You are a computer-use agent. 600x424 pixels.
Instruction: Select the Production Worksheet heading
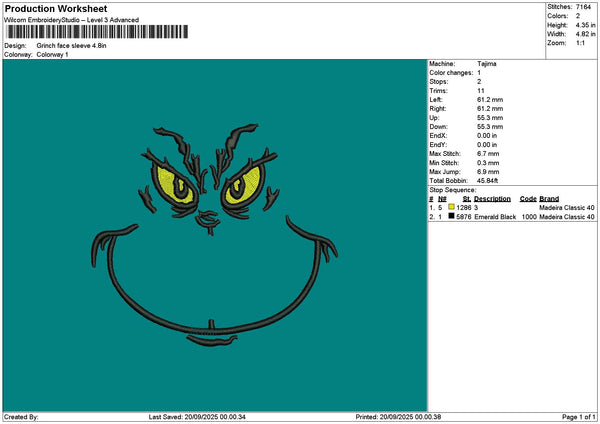(x=56, y=8)
